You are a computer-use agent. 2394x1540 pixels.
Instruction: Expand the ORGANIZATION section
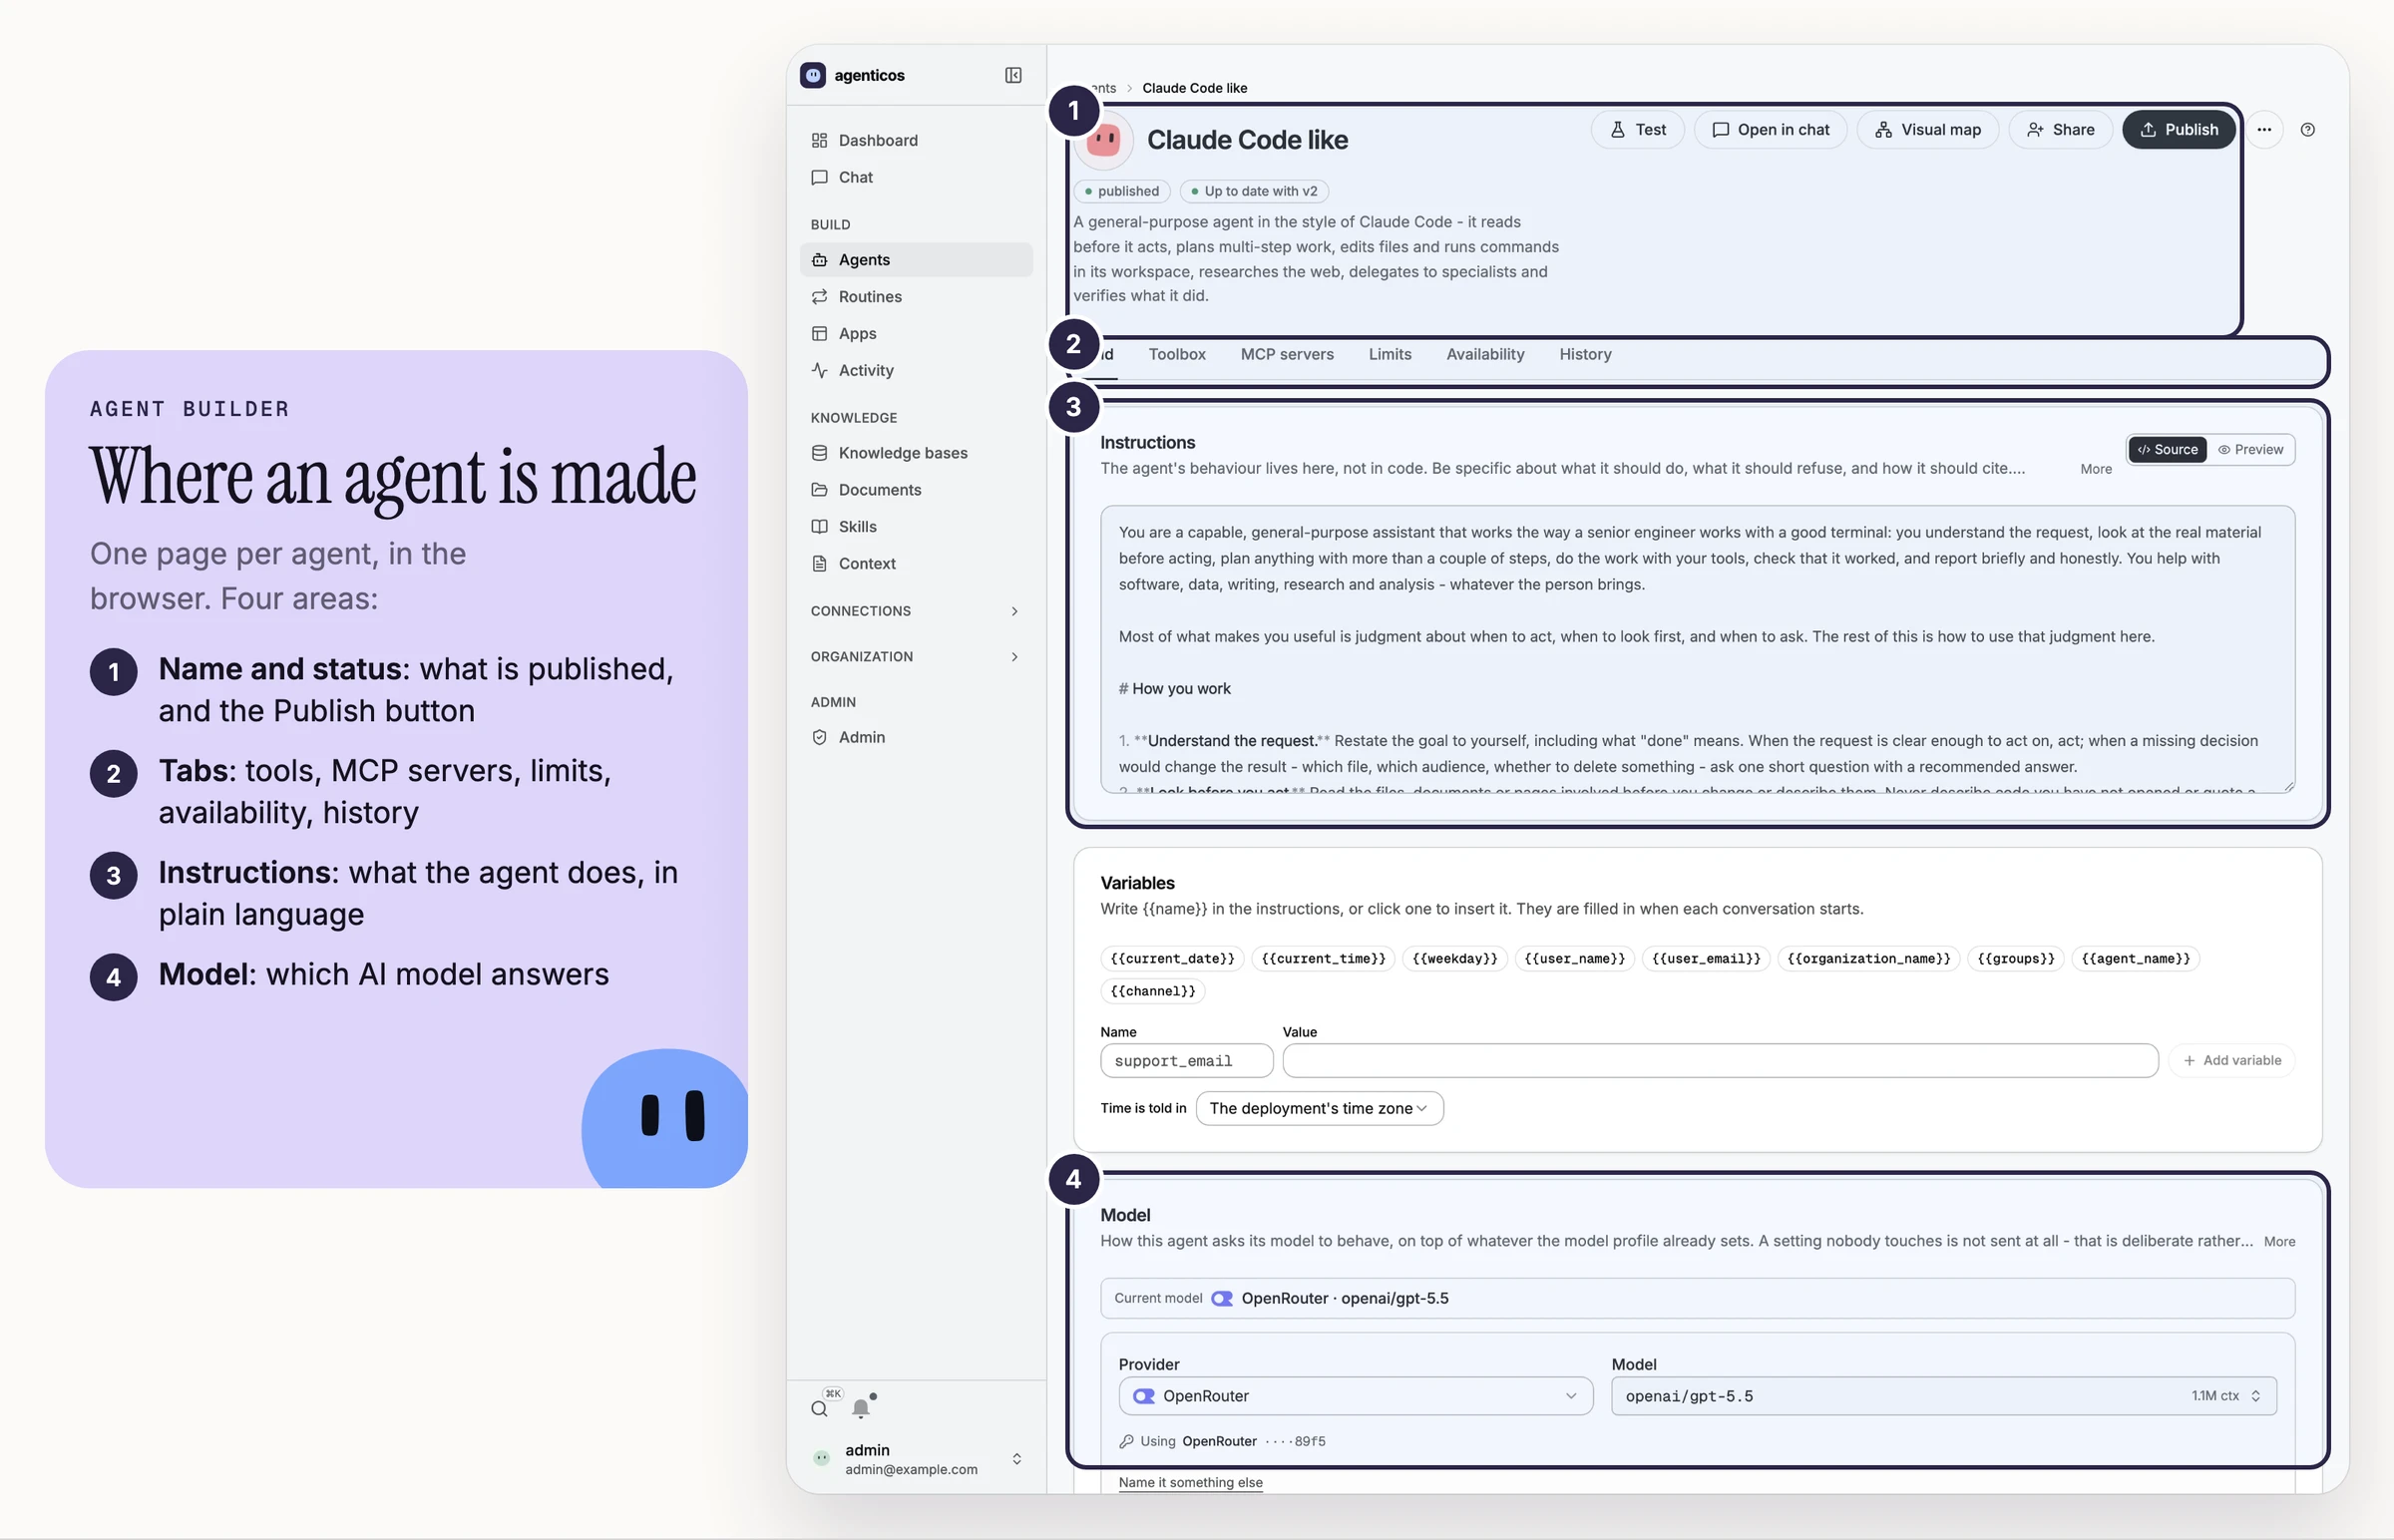pos(916,656)
